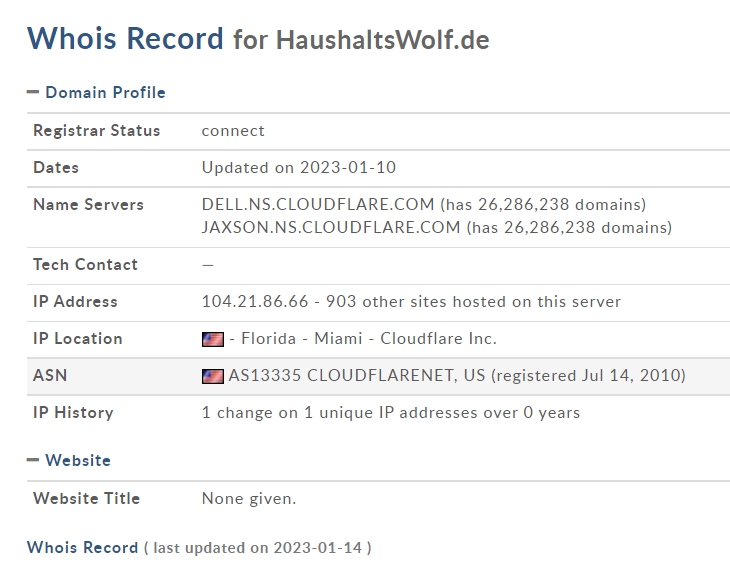The height and width of the screenshot is (564, 730).
Task: Click '903 other sites hosted on this server'
Action: click(x=473, y=301)
